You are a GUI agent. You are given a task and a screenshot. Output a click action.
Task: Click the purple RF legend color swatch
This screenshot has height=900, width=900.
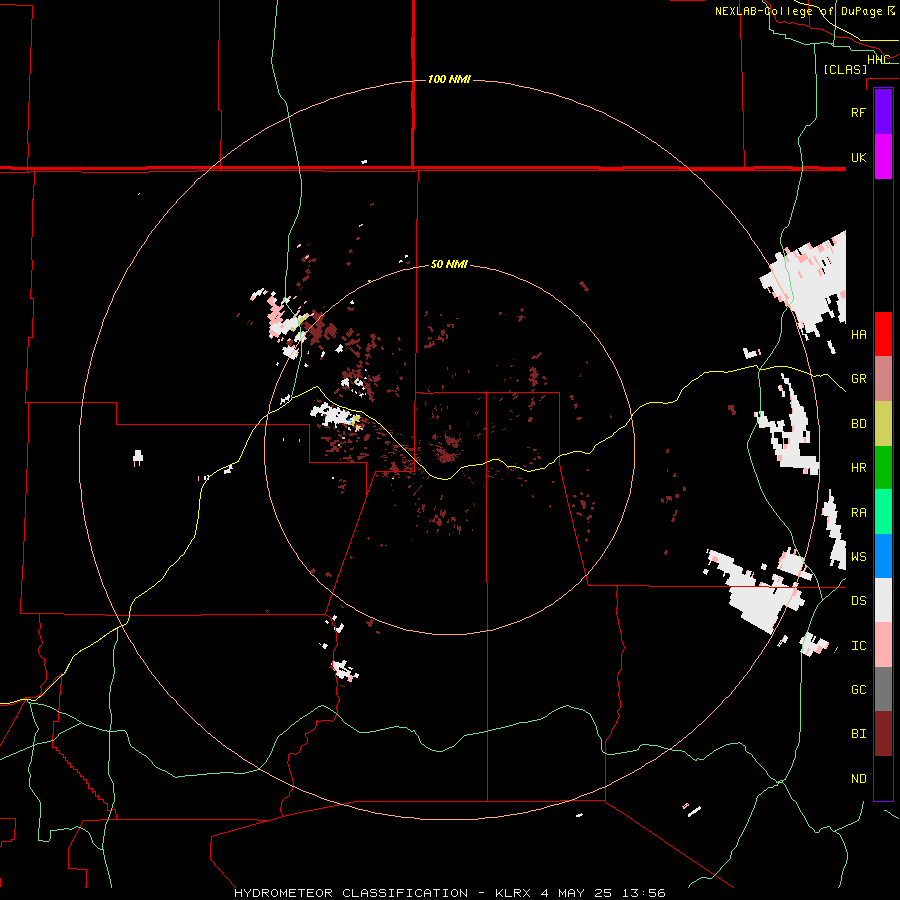(x=883, y=112)
